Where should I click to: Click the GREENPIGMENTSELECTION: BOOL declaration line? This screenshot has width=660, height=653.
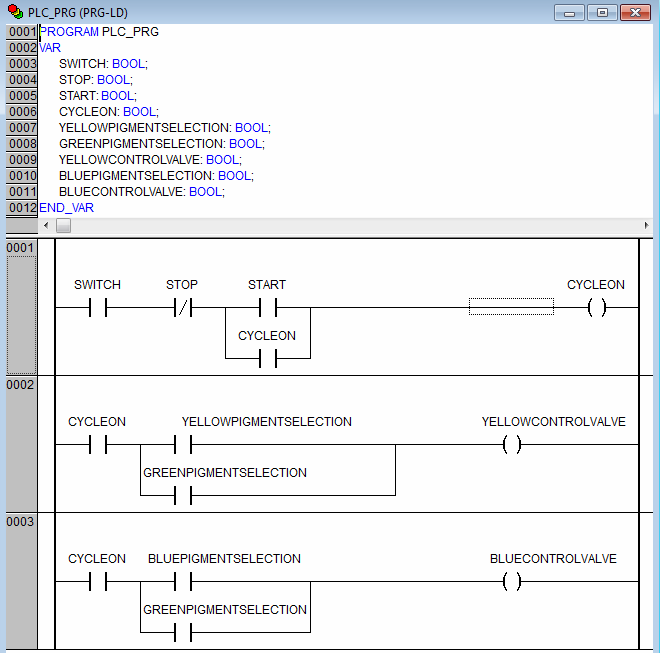162,144
